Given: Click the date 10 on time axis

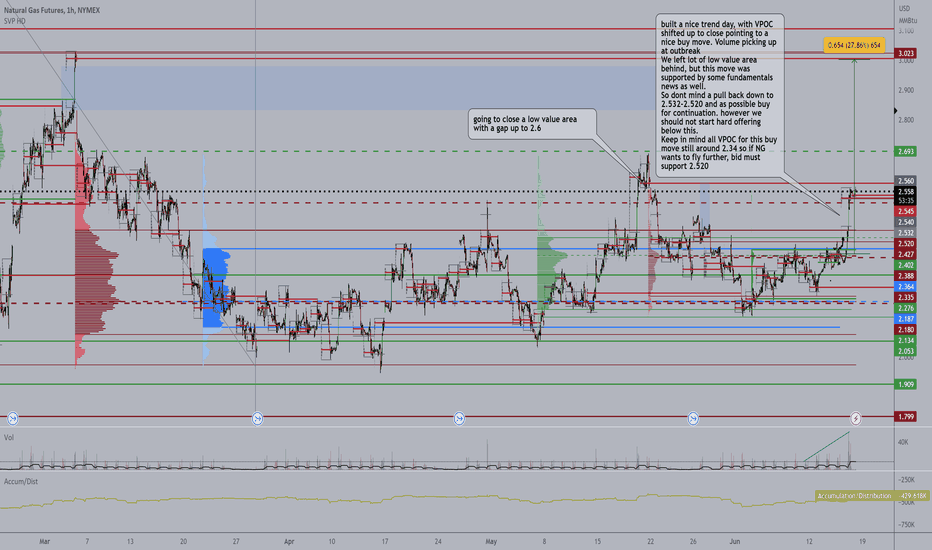Looking at the screenshot, I should tap(332, 541).
